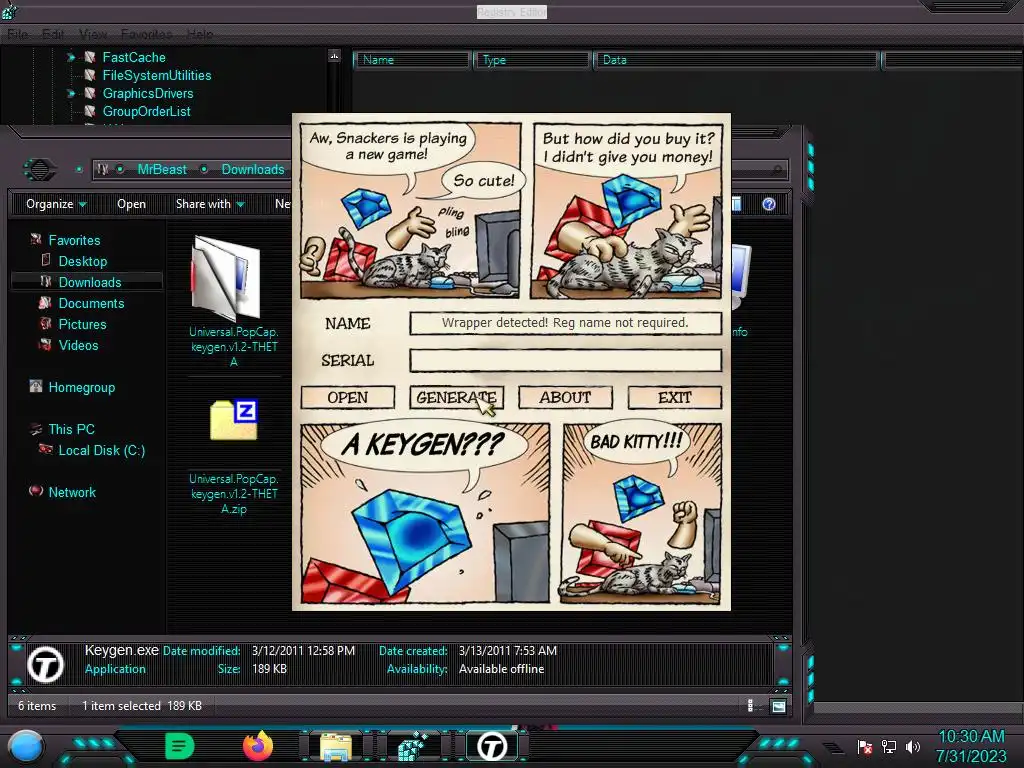The width and height of the screenshot is (1024, 768).
Task: Click the Favorites star icon
Action: click(35, 240)
